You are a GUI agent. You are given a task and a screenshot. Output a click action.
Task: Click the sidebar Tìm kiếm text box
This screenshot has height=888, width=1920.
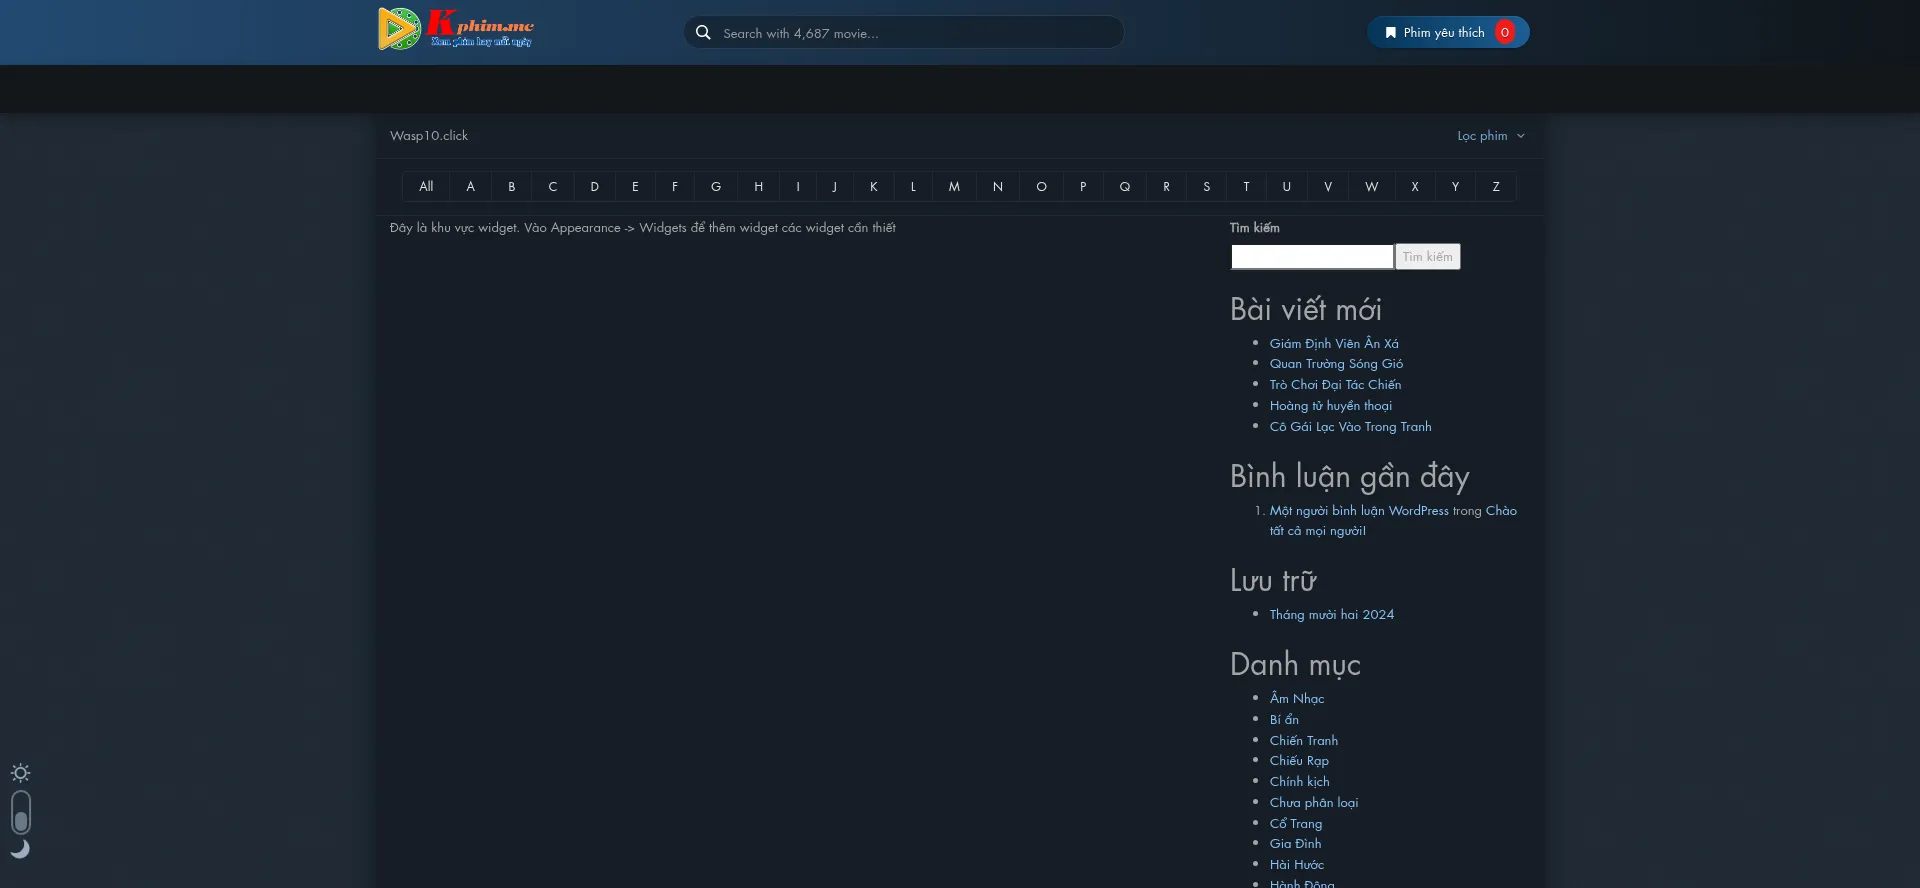pyautogui.click(x=1312, y=257)
